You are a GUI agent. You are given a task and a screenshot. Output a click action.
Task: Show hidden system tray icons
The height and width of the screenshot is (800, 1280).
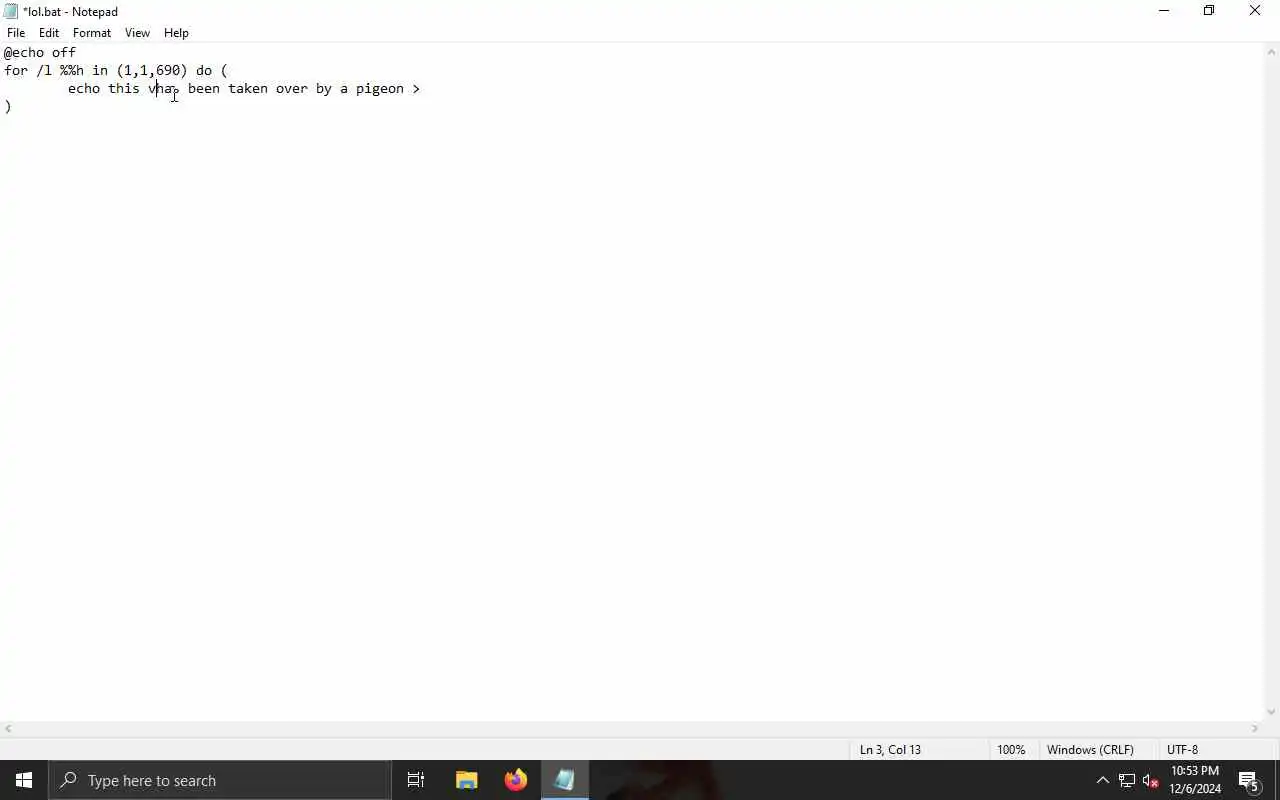1102,780
